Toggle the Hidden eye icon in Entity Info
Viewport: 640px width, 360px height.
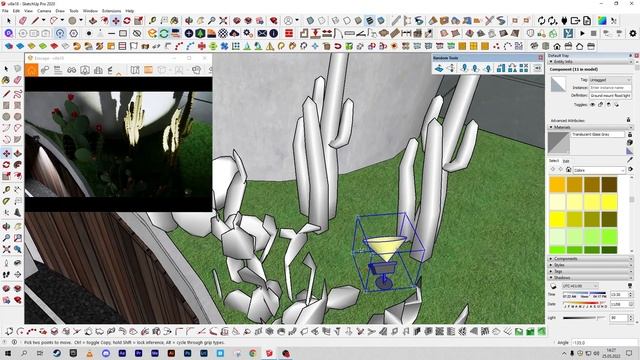point(593,105)
